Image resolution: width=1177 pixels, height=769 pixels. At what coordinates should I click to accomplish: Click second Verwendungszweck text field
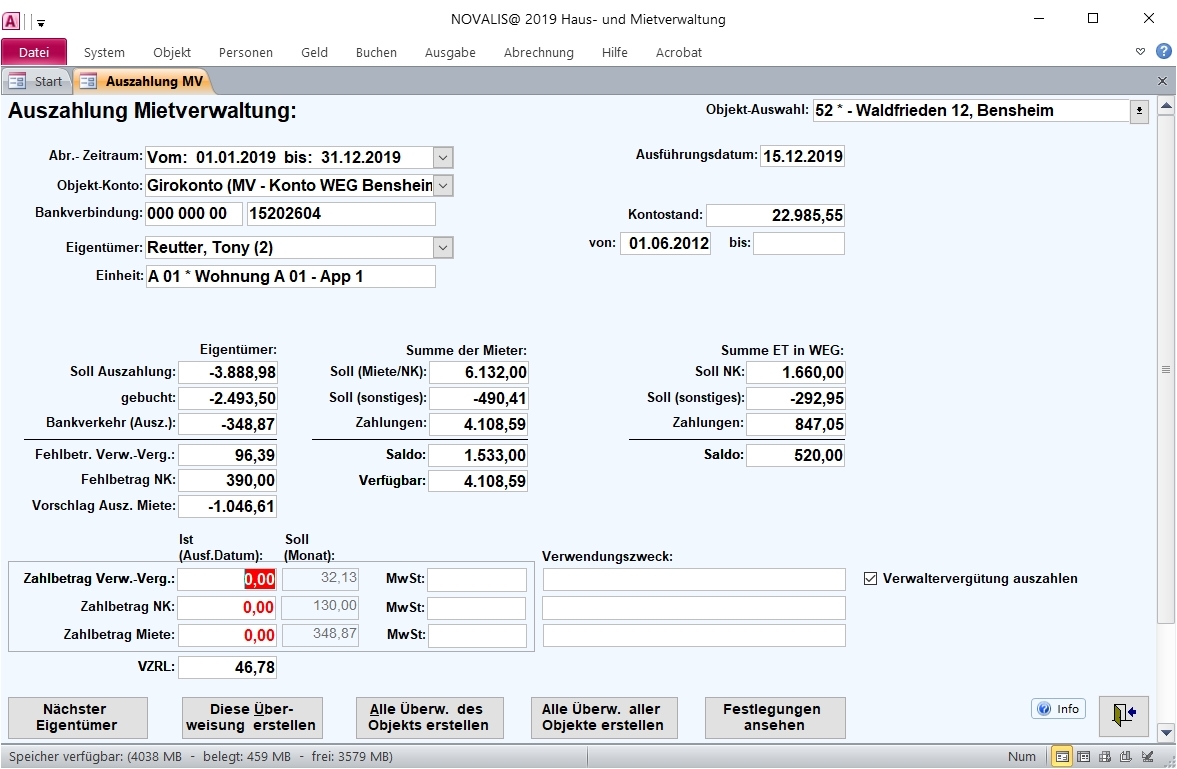point(694,607)
